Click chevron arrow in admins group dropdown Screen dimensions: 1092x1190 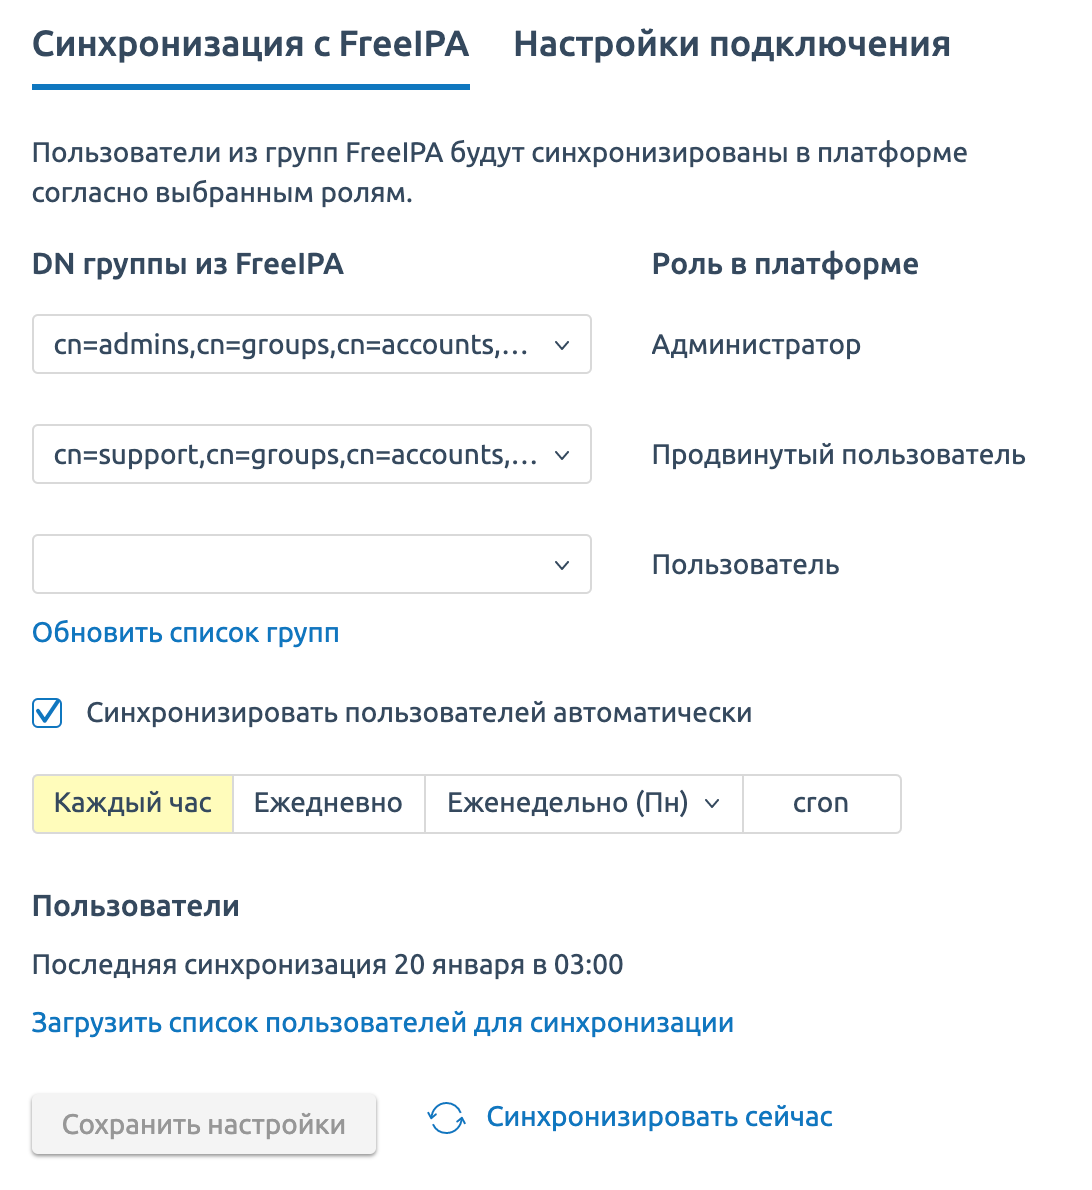(562, 345)
